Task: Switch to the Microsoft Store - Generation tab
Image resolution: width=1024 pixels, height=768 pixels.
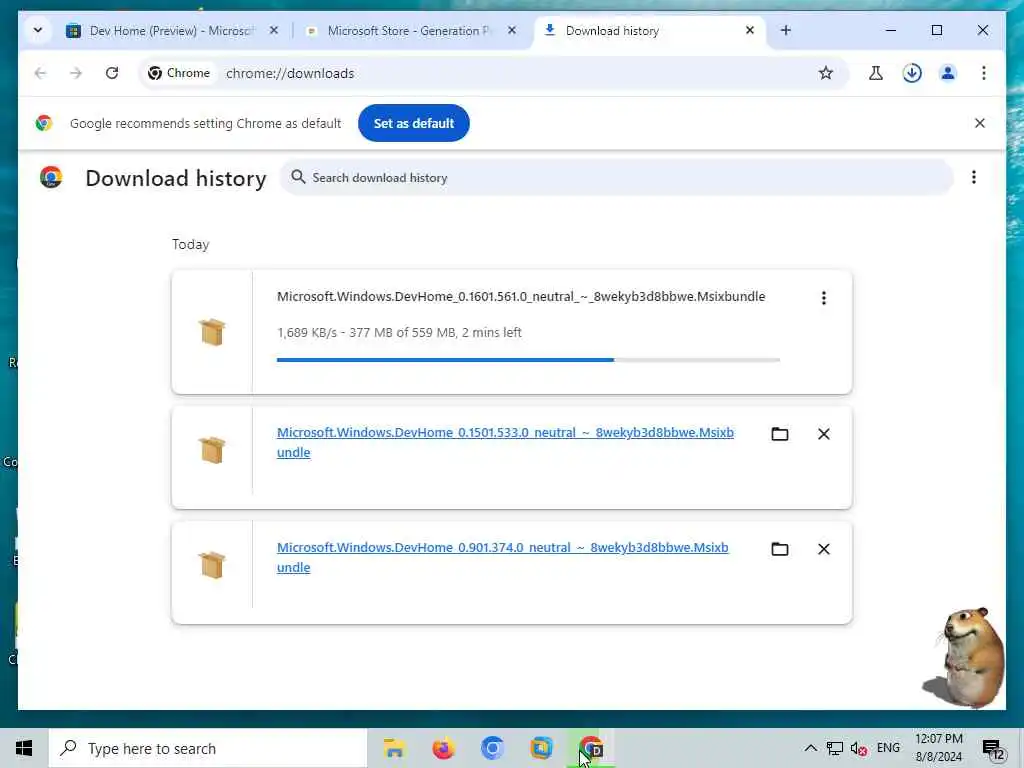Action: point(409,31)
